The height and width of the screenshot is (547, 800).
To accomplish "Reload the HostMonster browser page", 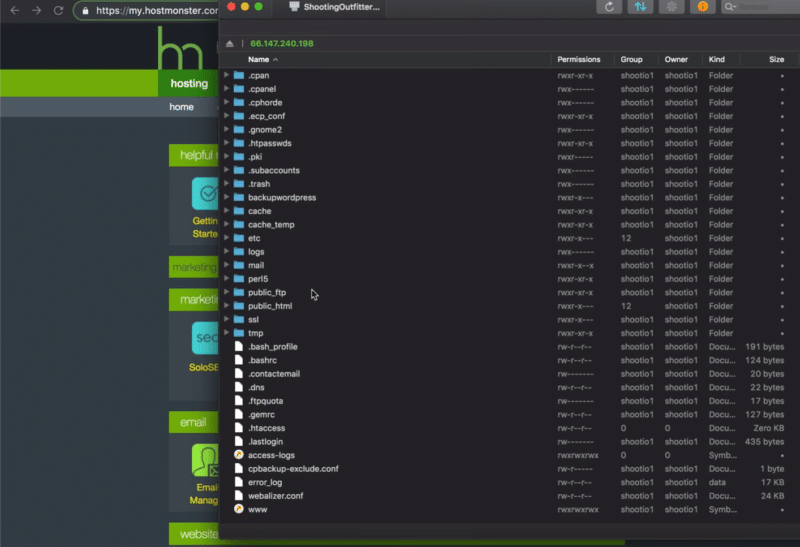I will (x=58, y=10).
